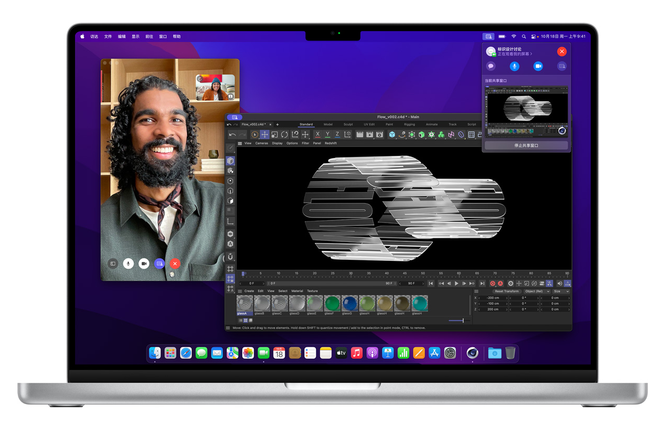Expand the Size dropdown in coordinates panel
The image size is (670, 424).
[x=558, y=291]
